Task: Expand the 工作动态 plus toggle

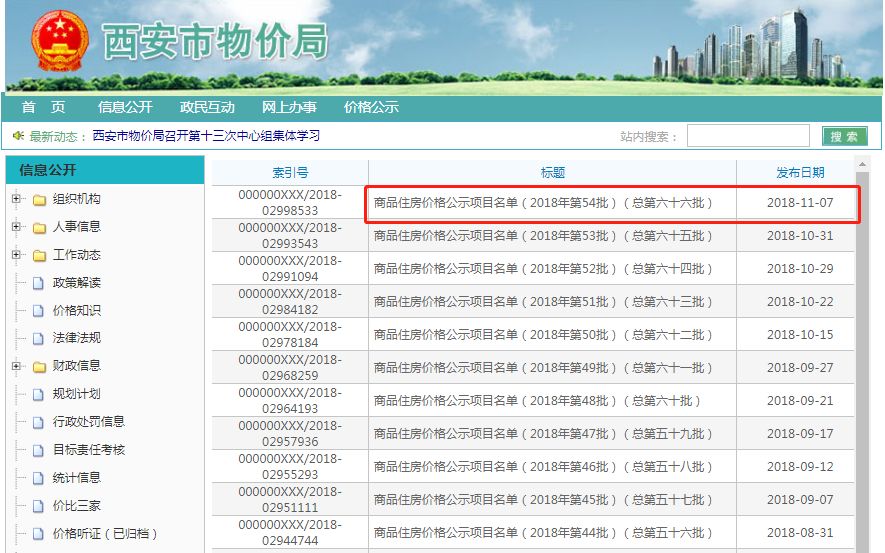Action: click(16, 255)
